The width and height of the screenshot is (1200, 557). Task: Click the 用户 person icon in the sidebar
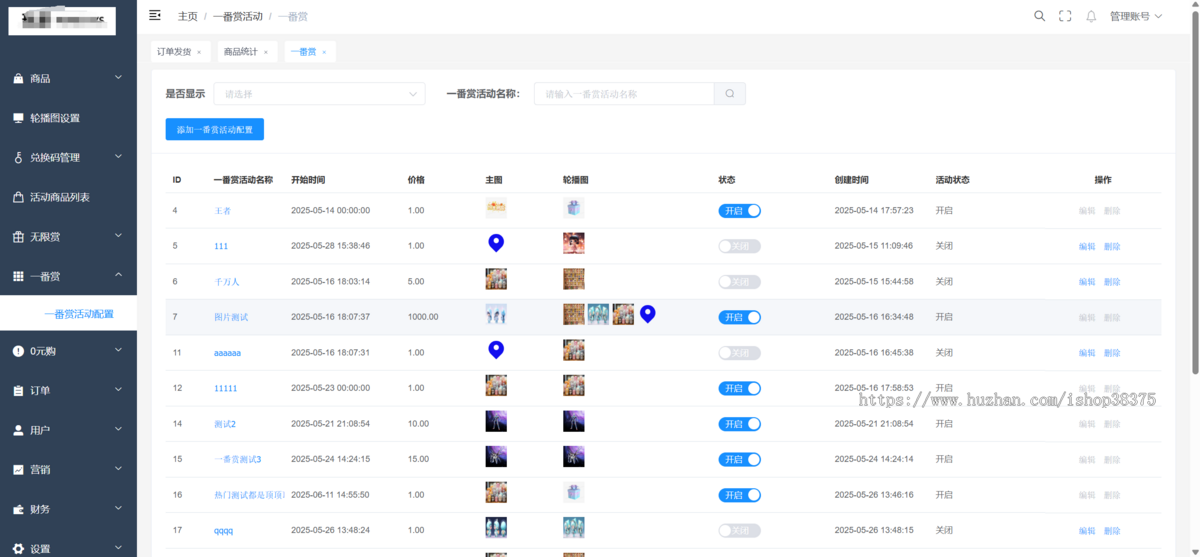[18, 430]
